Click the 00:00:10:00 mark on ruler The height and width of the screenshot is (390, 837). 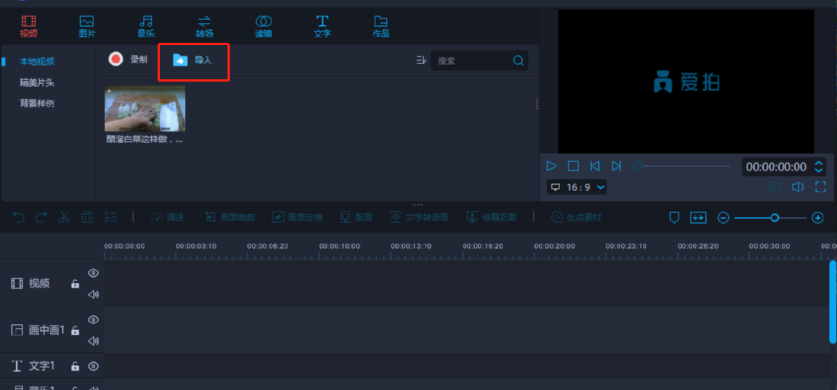(x=339, y=246)
